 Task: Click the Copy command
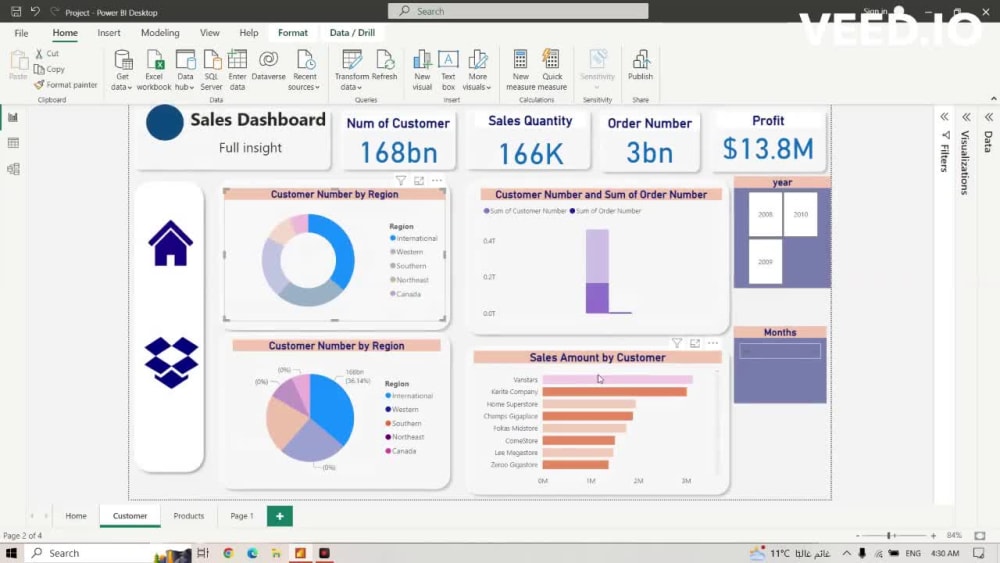point(50,69)
